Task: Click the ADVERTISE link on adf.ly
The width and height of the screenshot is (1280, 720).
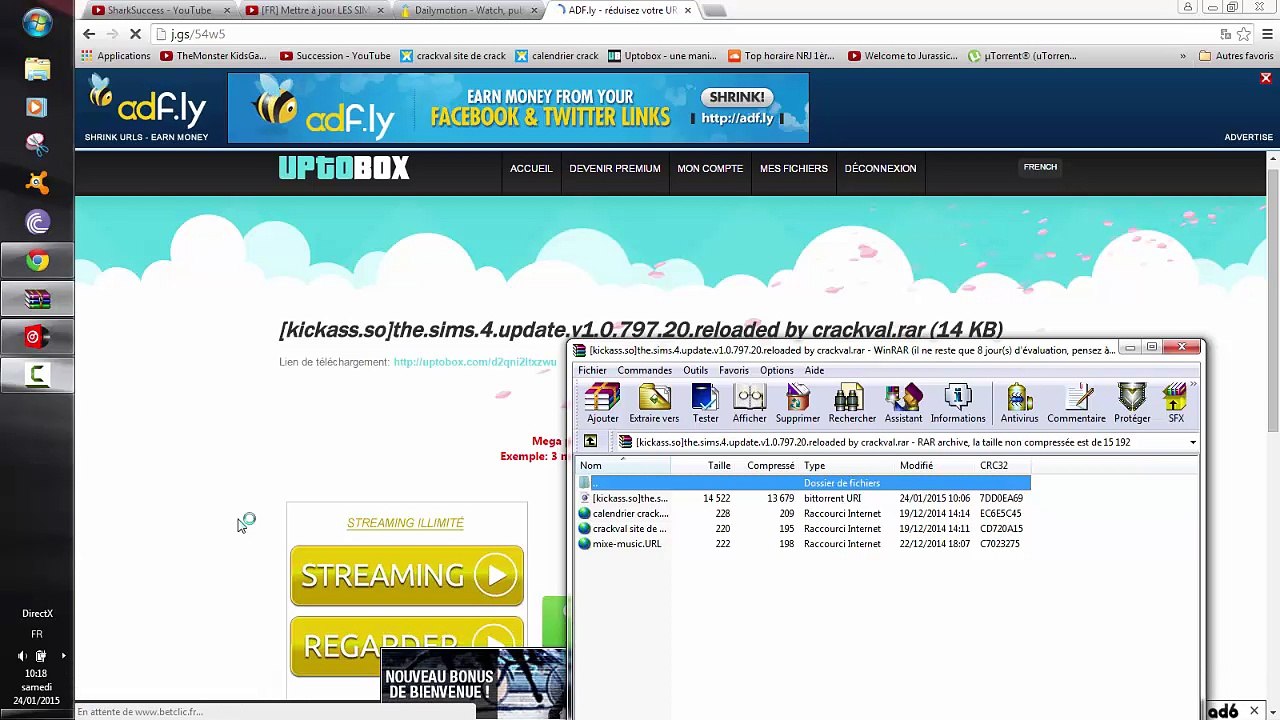Action: 1248,137
